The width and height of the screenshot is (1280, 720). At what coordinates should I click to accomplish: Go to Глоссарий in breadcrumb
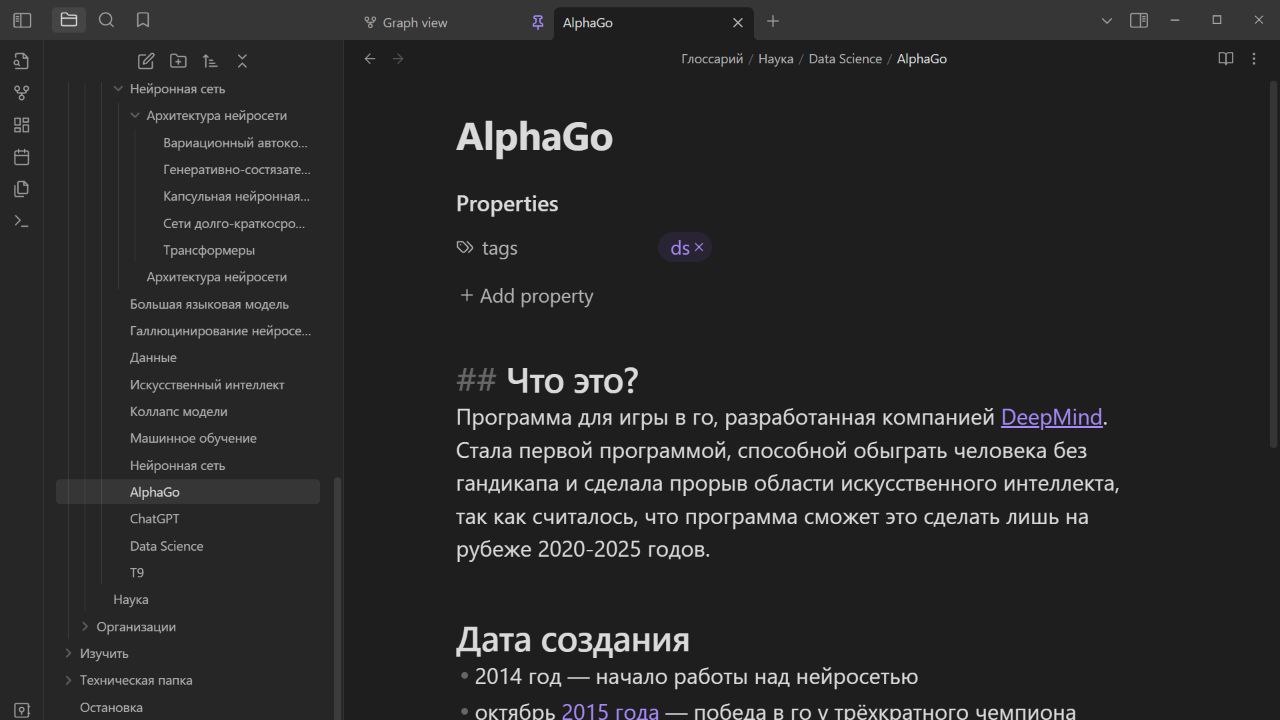712,59
